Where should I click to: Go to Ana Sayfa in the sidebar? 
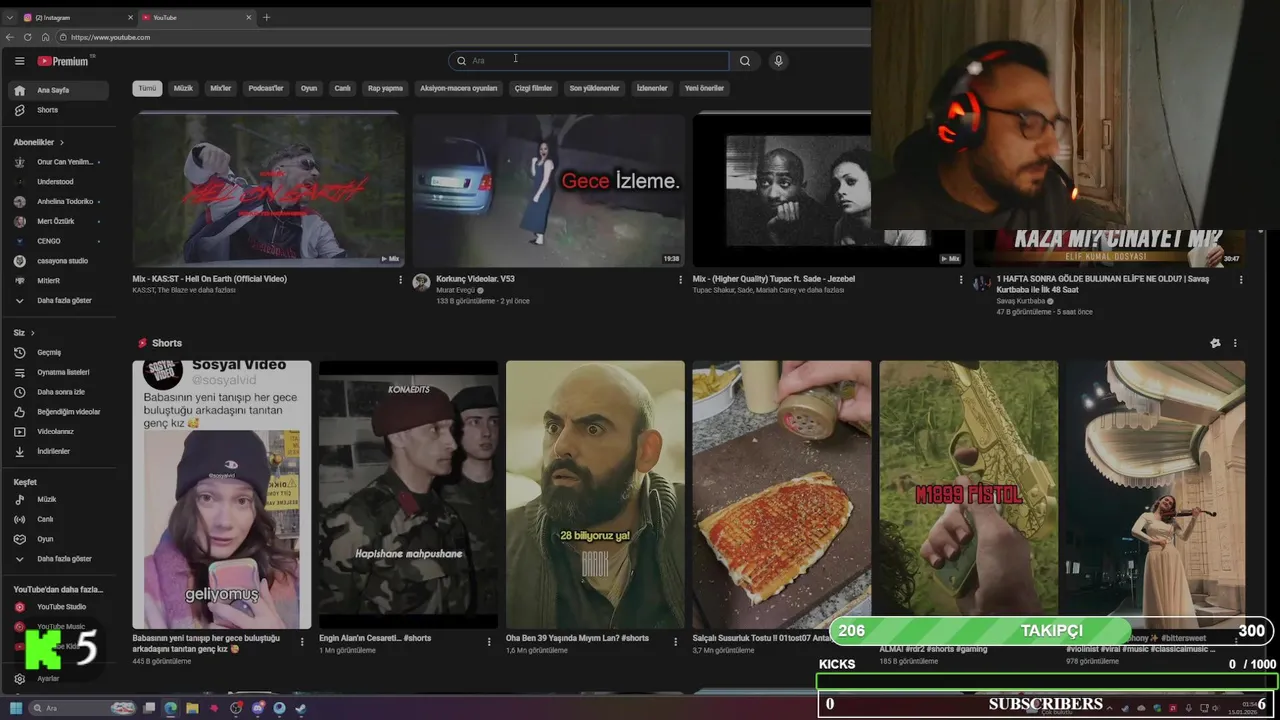tap(58, 90)
